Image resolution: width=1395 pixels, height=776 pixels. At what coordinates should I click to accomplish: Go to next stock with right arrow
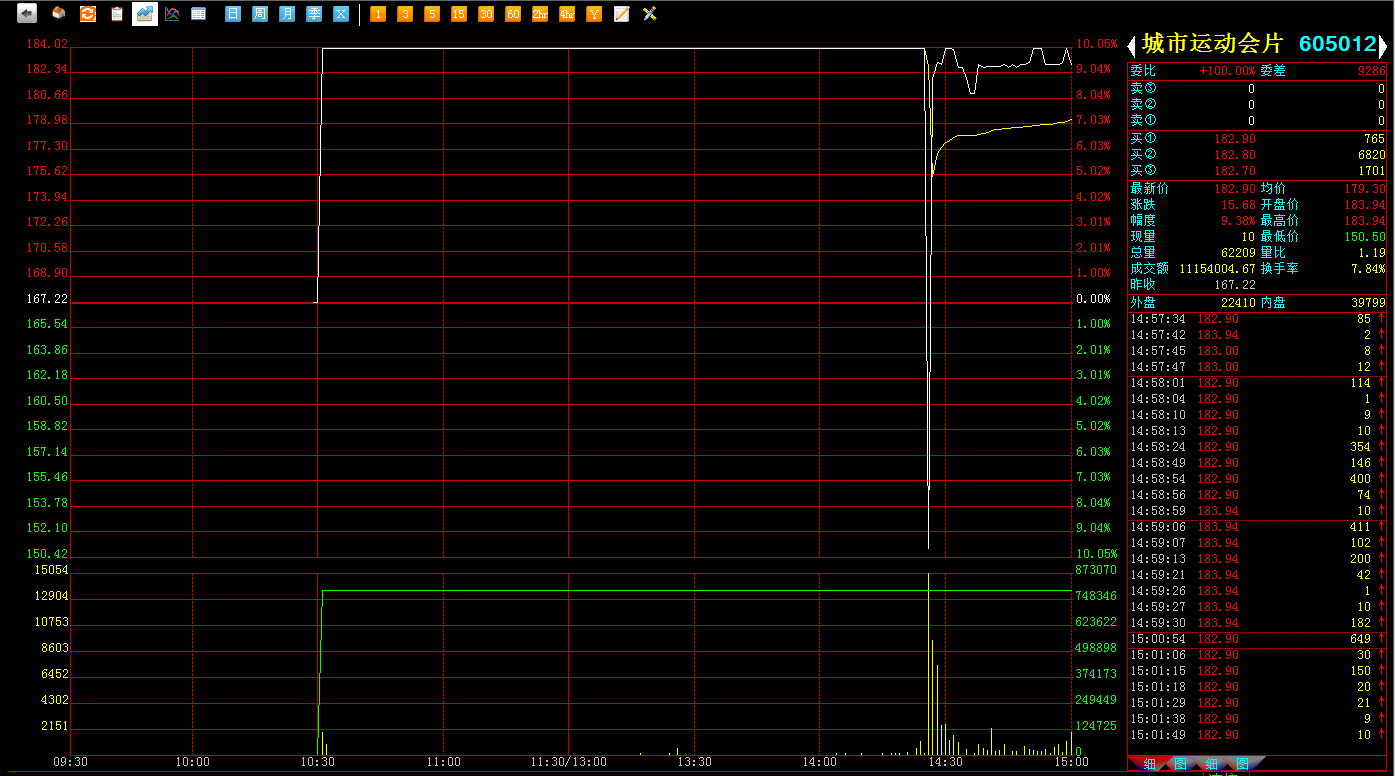(1384, 45)
